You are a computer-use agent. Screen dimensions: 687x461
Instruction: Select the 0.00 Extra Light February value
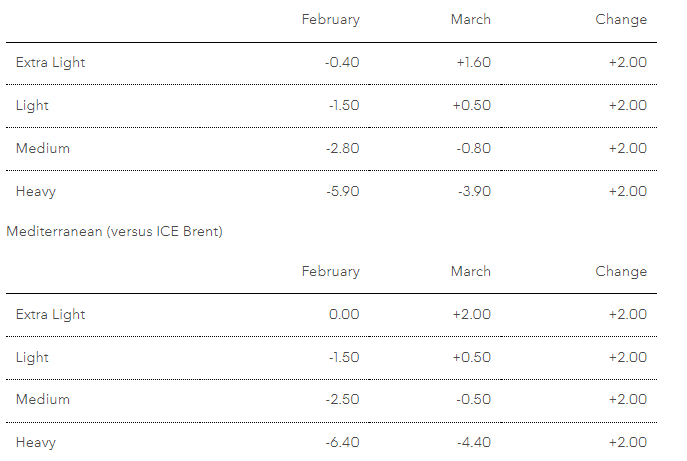344,314
